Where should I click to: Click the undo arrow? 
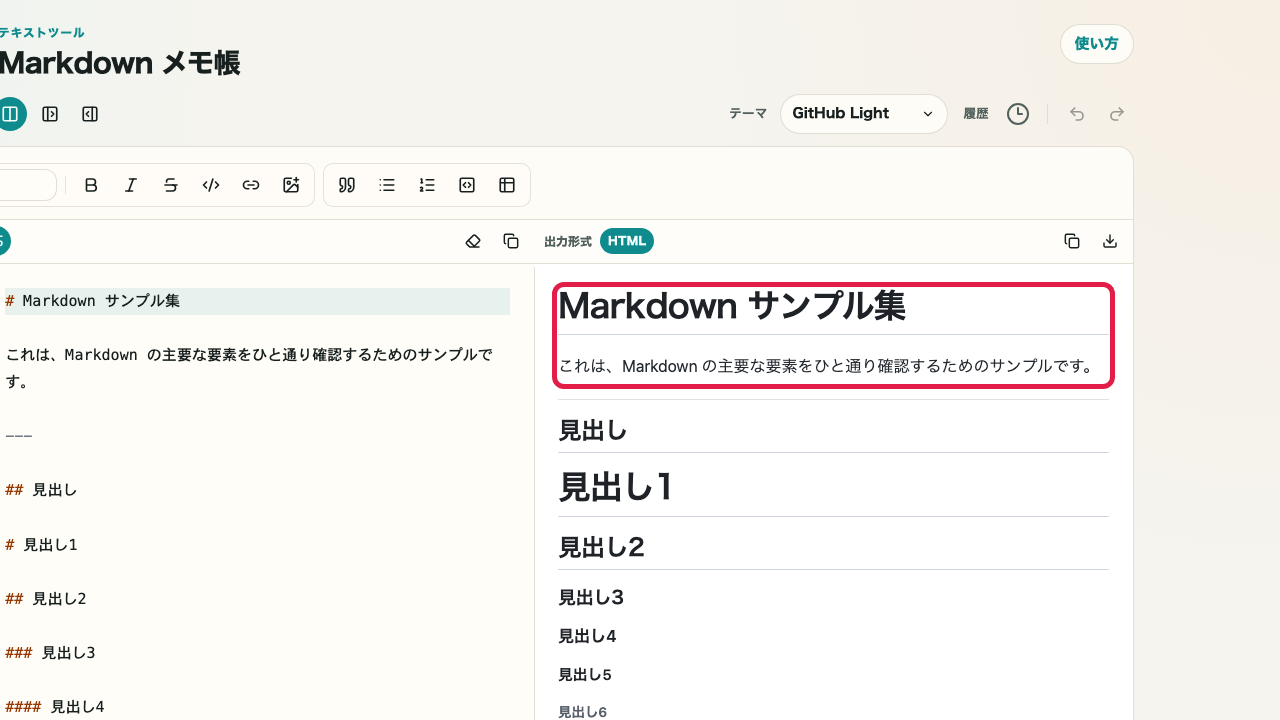1077,114
